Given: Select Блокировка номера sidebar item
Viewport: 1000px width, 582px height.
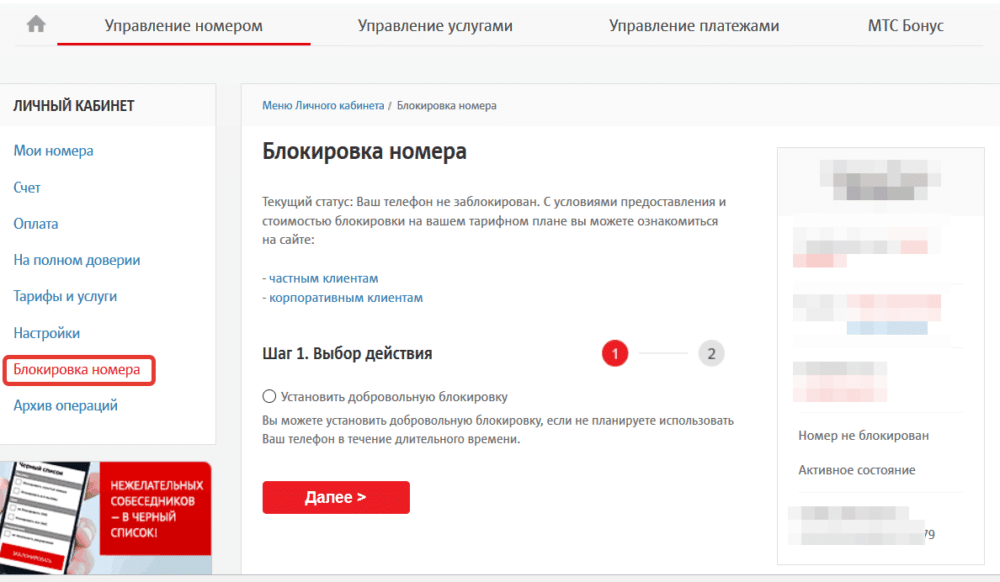Looking at the screenshot, I should point(79,370).
